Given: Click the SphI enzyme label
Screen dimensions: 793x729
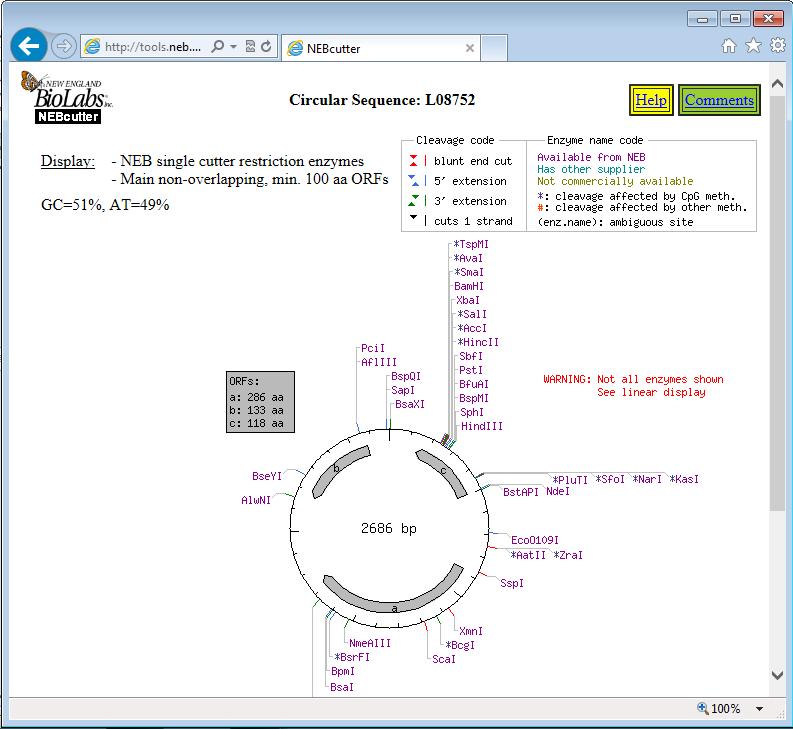Looking at the screenshot, I should 472,412.
